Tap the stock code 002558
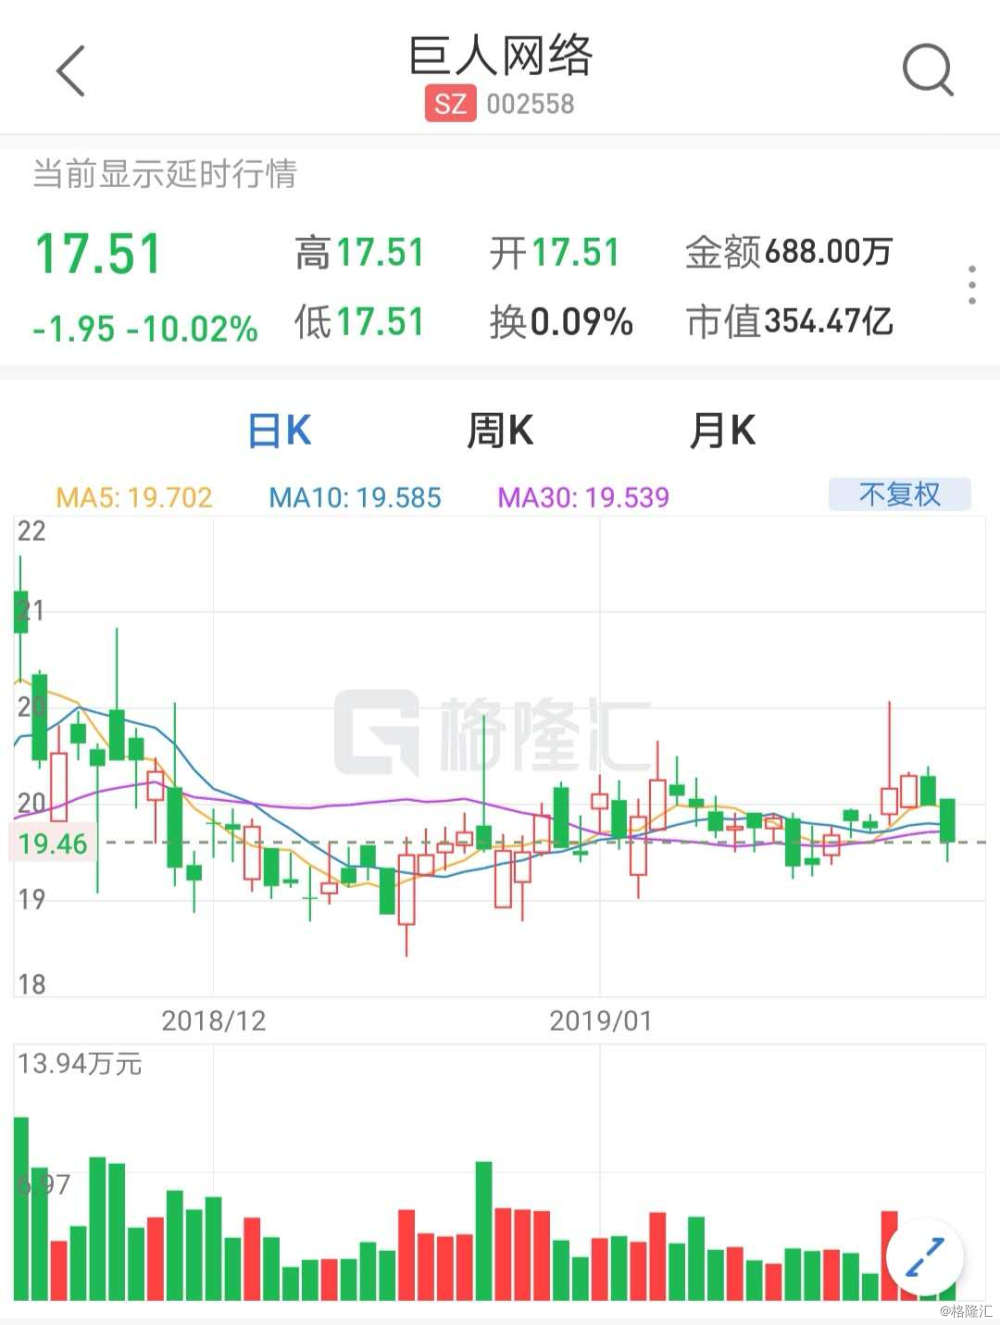The width and height of the screenshot is (1000, 1325). (530, 104)
